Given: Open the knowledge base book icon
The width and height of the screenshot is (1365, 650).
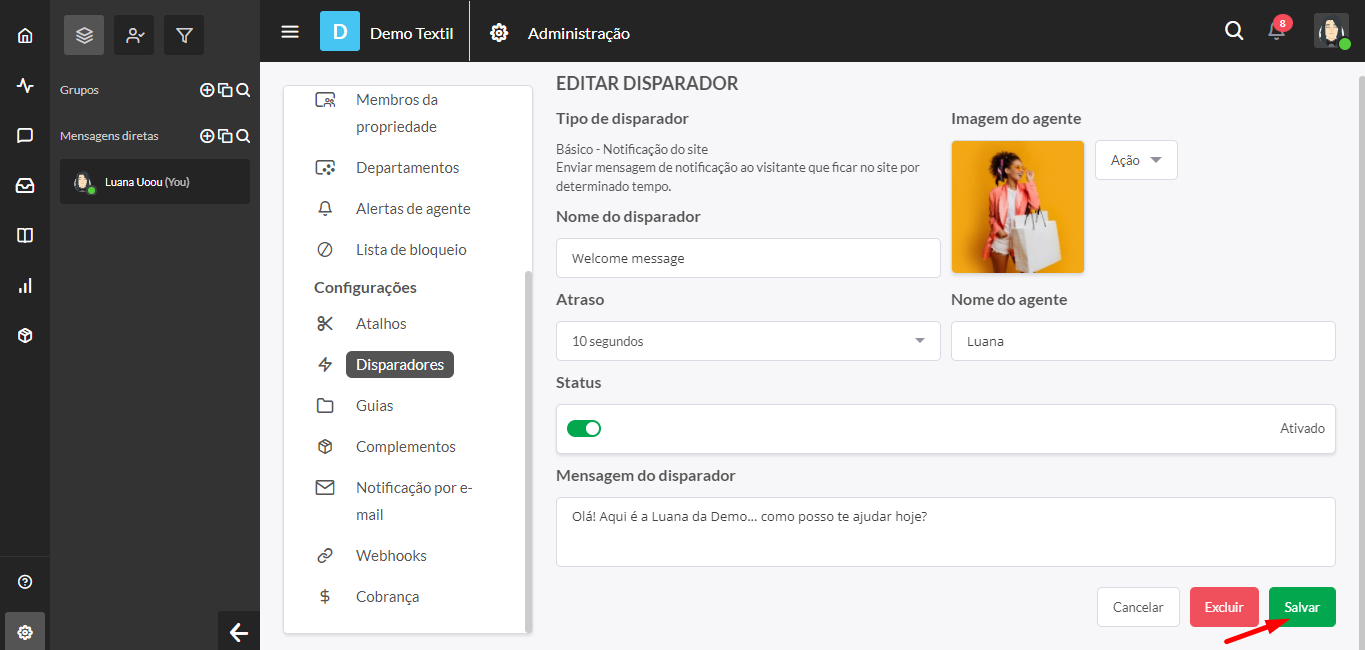Looking at the screenshot, I should click(x=25, y=236).
